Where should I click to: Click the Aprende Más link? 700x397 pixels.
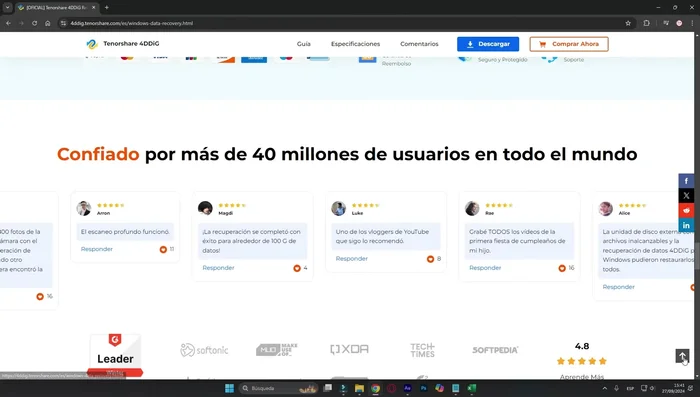[x=582, y=376]
